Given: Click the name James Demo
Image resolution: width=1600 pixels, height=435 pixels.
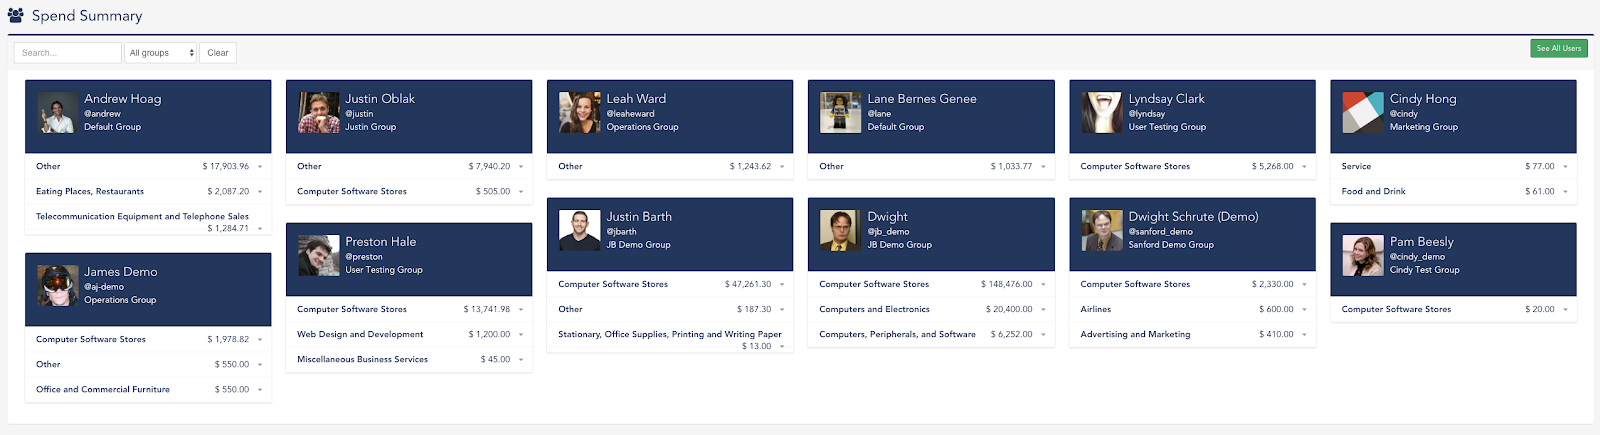Looking at the screenshot, I should (120, 272).
